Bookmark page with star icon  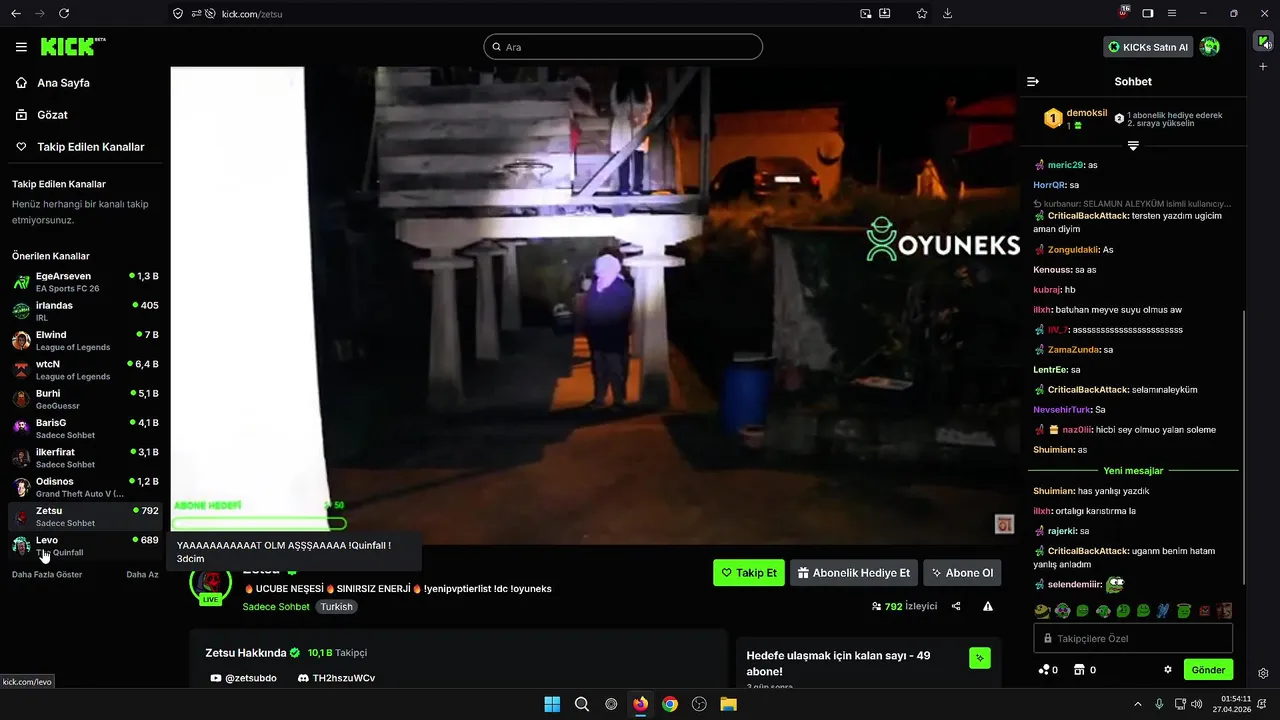(922, 13)
